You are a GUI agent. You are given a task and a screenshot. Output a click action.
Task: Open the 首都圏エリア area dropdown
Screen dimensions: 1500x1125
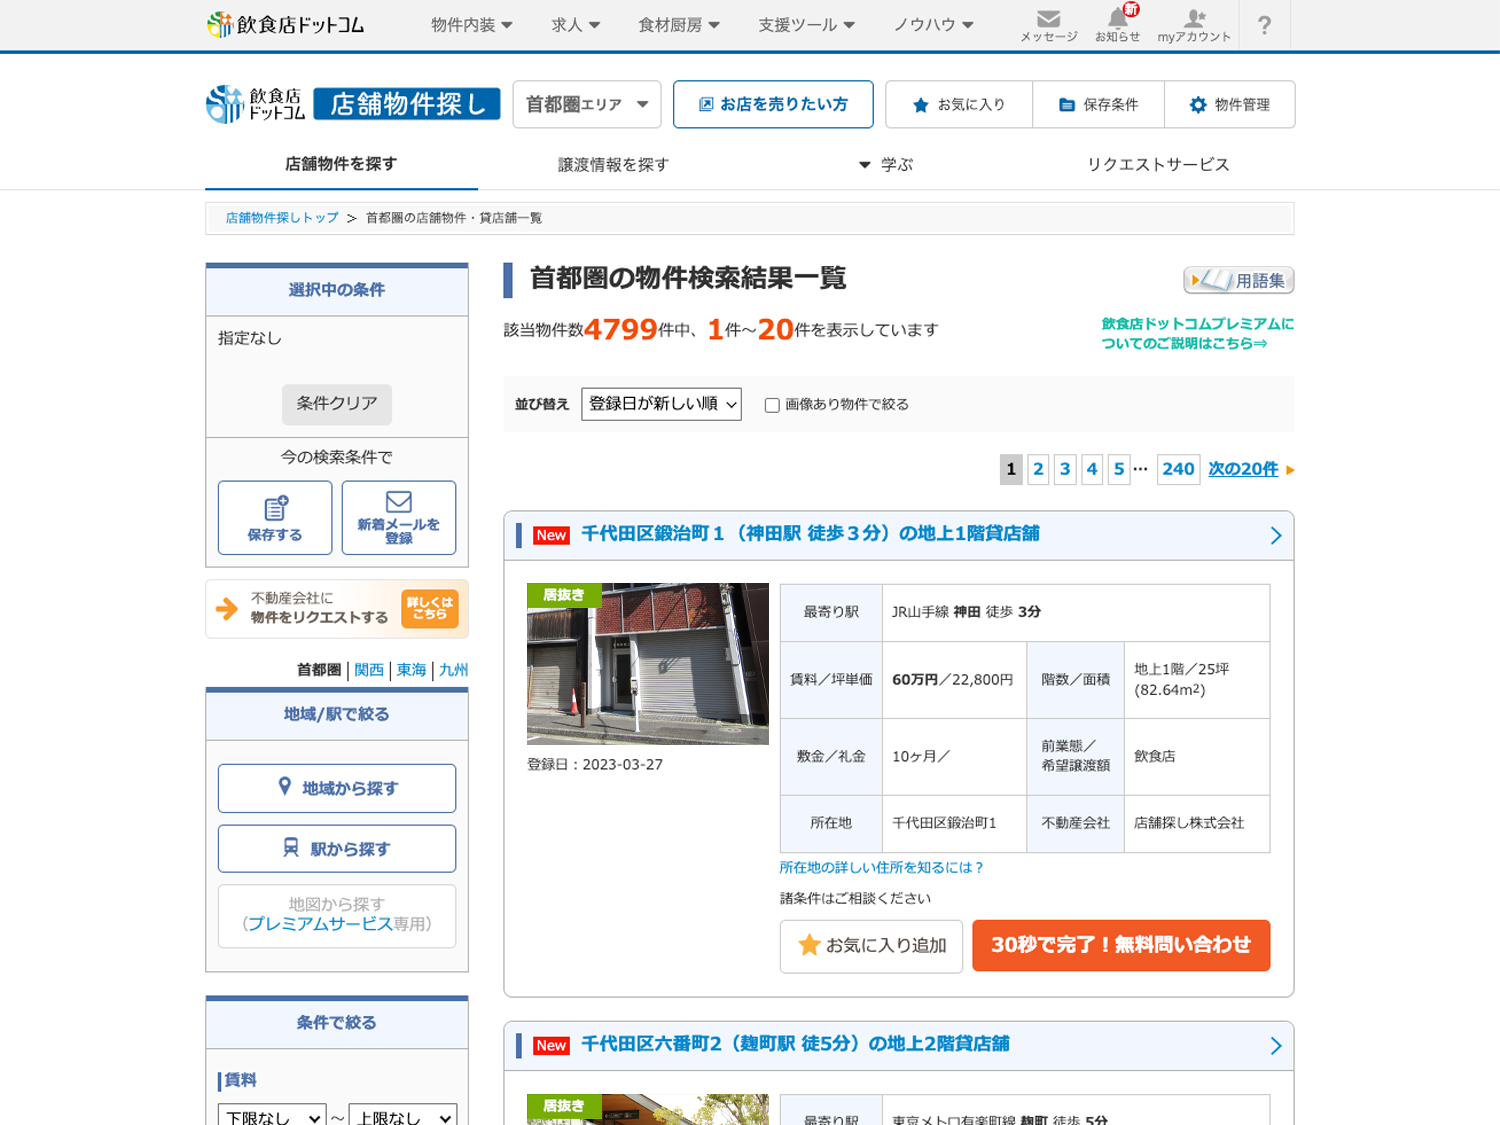(x=587, y=104)
